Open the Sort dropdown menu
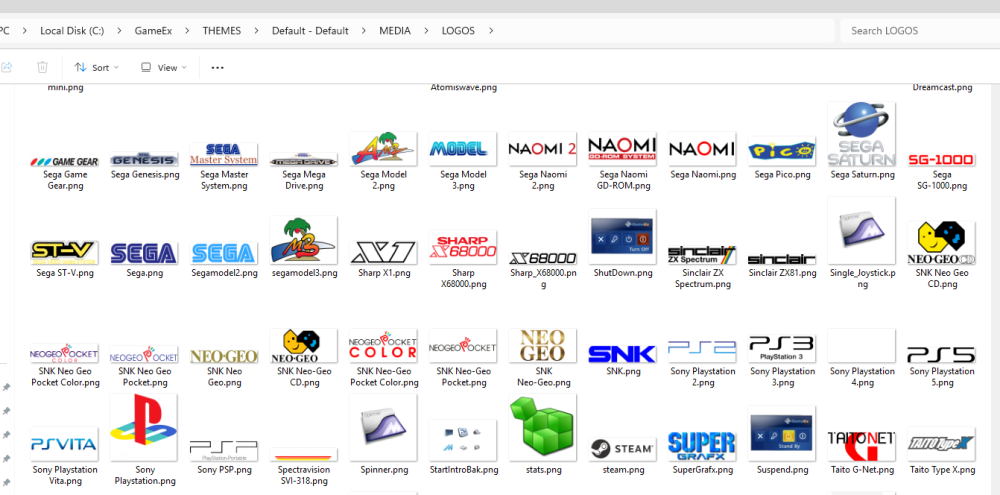Image resolution: width=1000 pixels, height=495 pixels. pos(96,67)
